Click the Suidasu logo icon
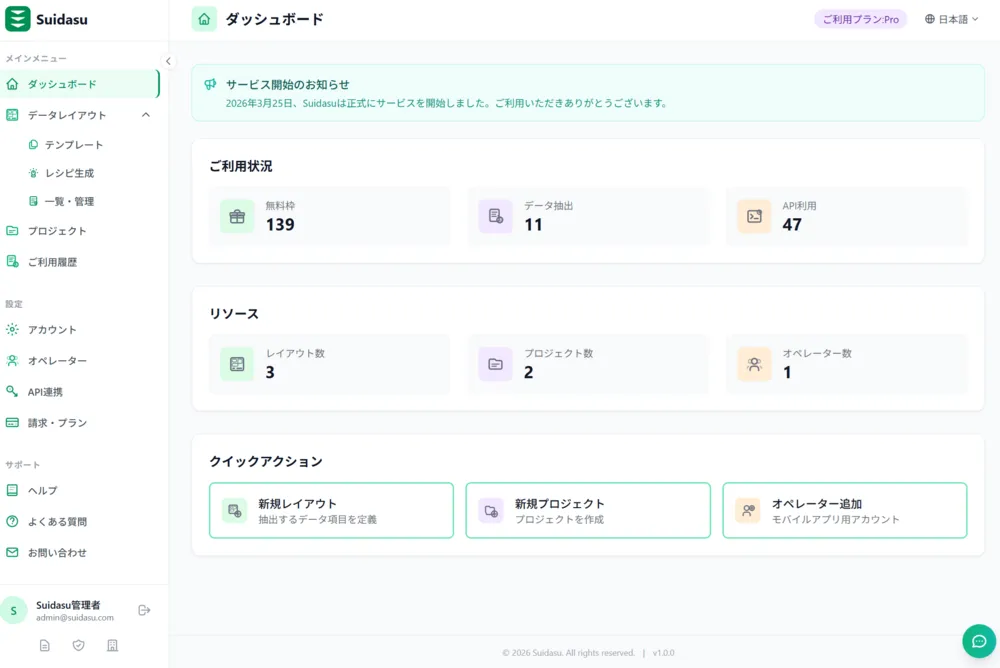This screenshot has width=1000, height=668. 17,19
